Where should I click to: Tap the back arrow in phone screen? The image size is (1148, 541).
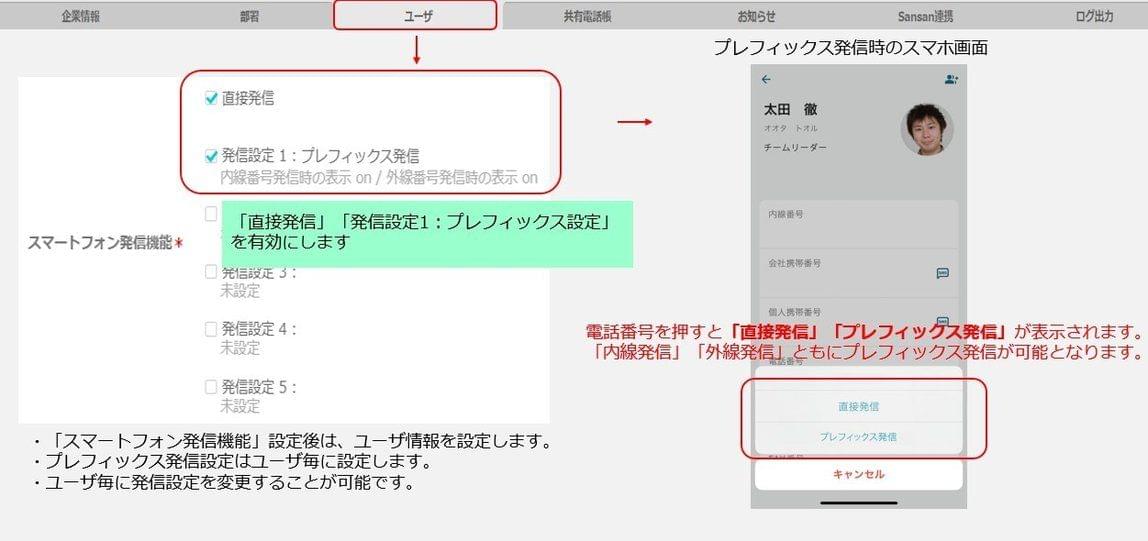(x=766, y=80)
